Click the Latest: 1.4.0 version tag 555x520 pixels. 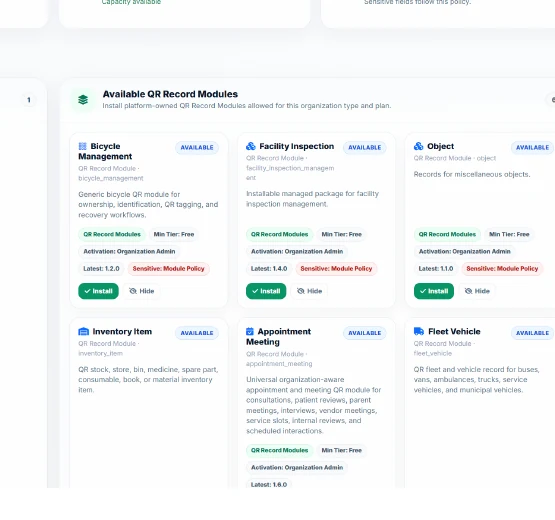tap(269, 269)
